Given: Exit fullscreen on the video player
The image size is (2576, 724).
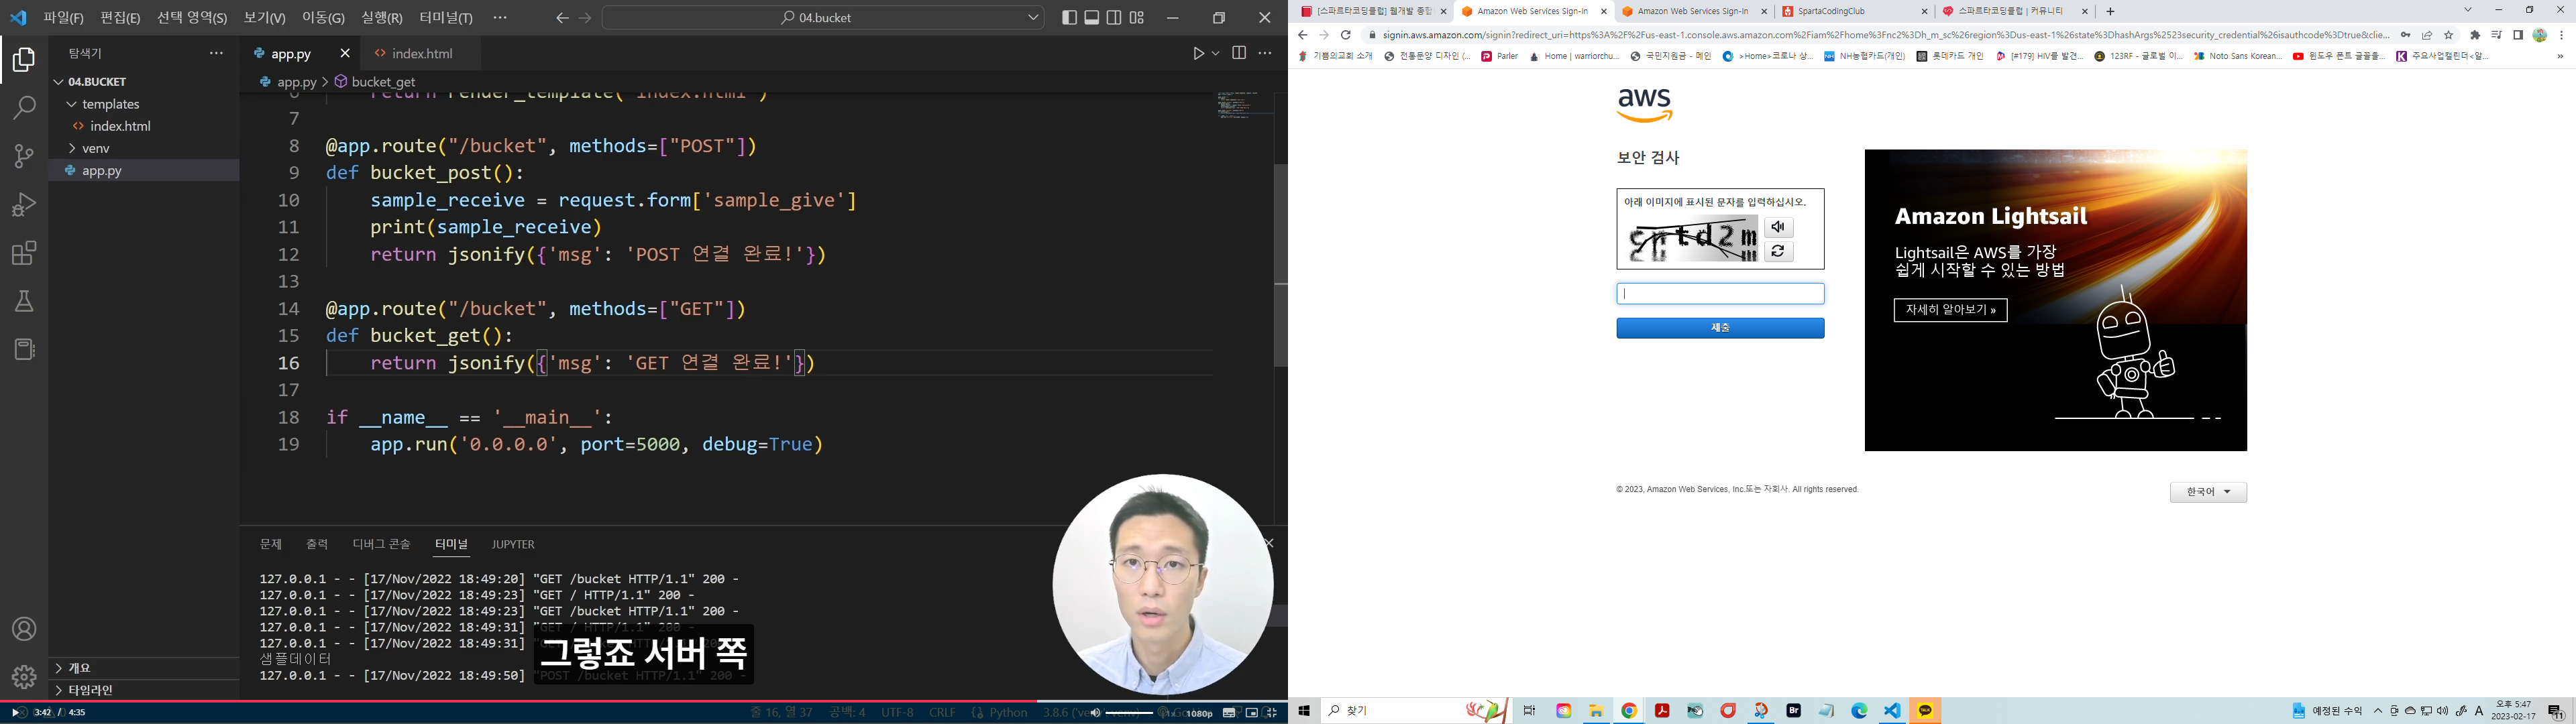Looking at the screenshot, I should [x=1272, y=713].
